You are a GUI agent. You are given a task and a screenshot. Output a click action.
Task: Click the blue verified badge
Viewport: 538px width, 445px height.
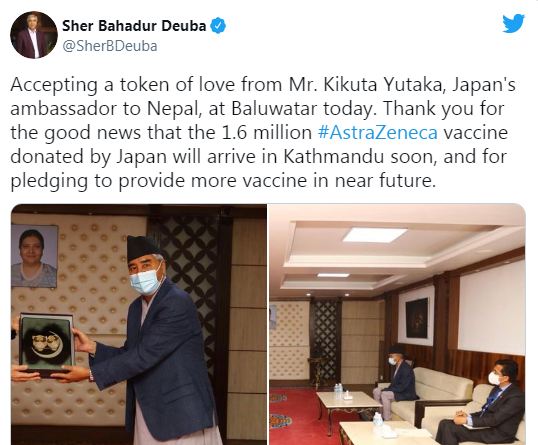pos(218,26)
